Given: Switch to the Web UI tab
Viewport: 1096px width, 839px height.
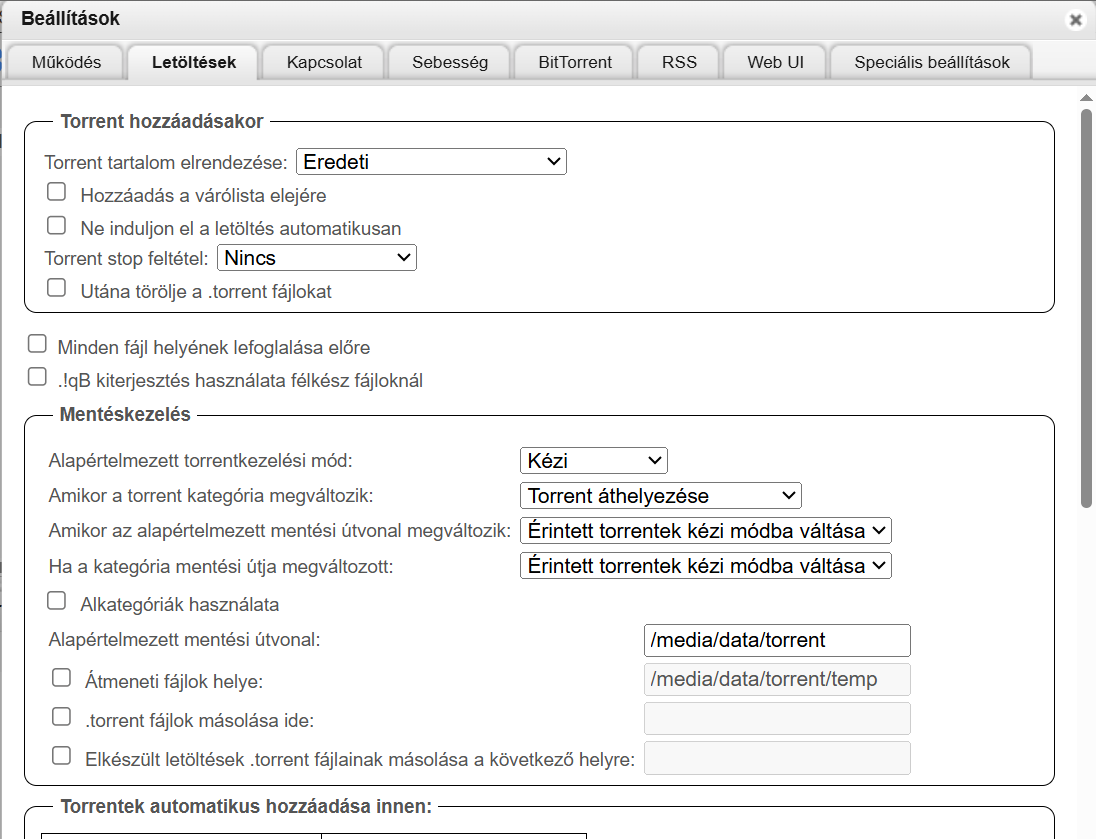Looking at the screenshot, I should pyautogui.click(x=775, y=62).
